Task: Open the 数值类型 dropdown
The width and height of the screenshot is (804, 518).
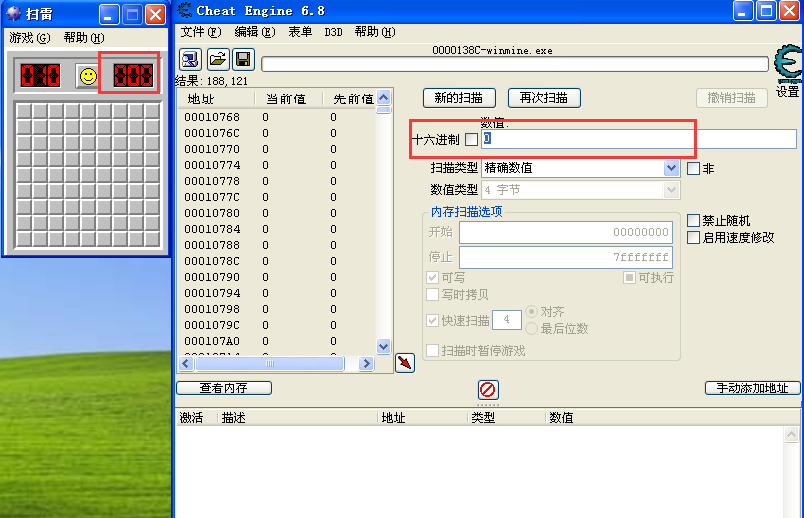Action: click(x=671, y=190)
